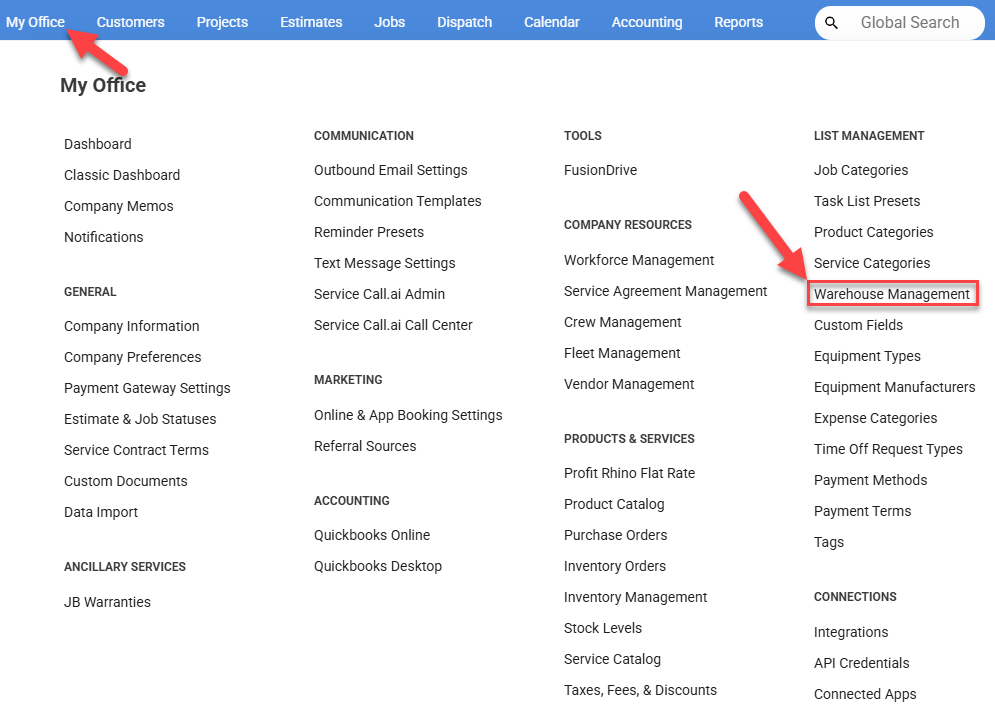
Task: Open the My Office menu
Action: [x=36, y=22]
